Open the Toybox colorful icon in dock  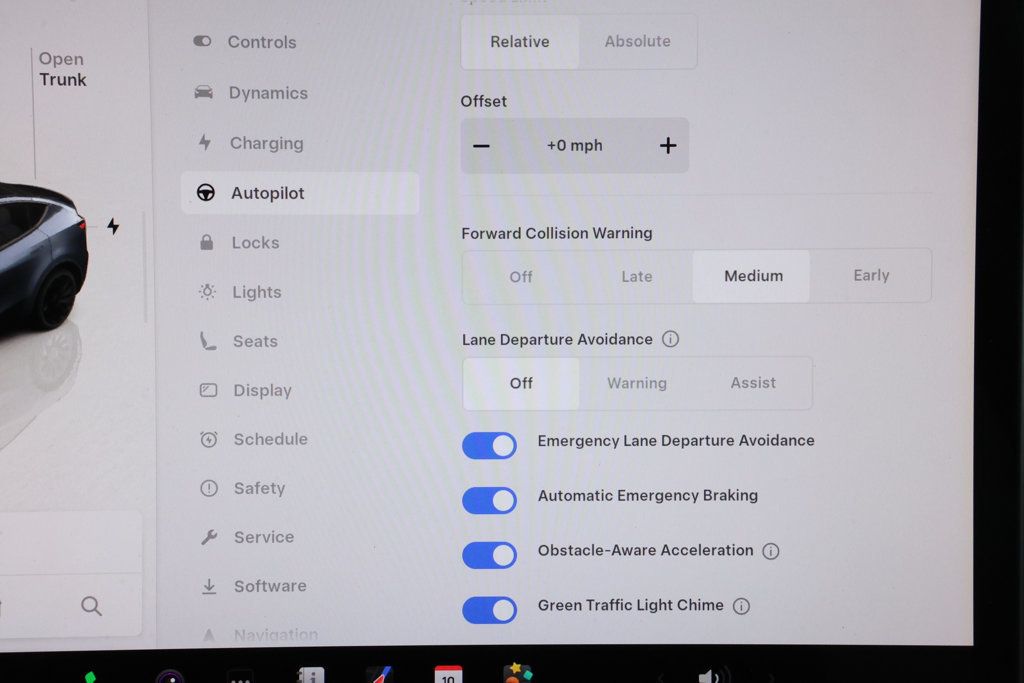click(517, 673)
